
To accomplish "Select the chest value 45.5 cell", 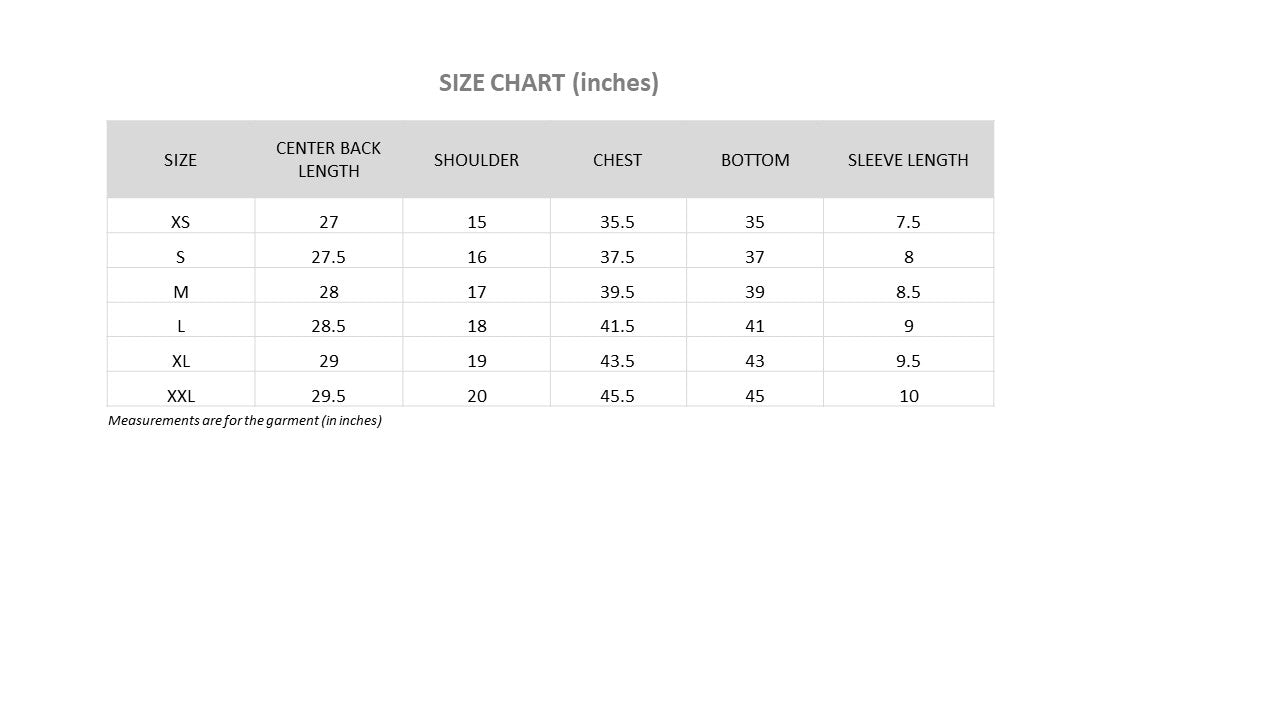I will click(x=617, y=396).
